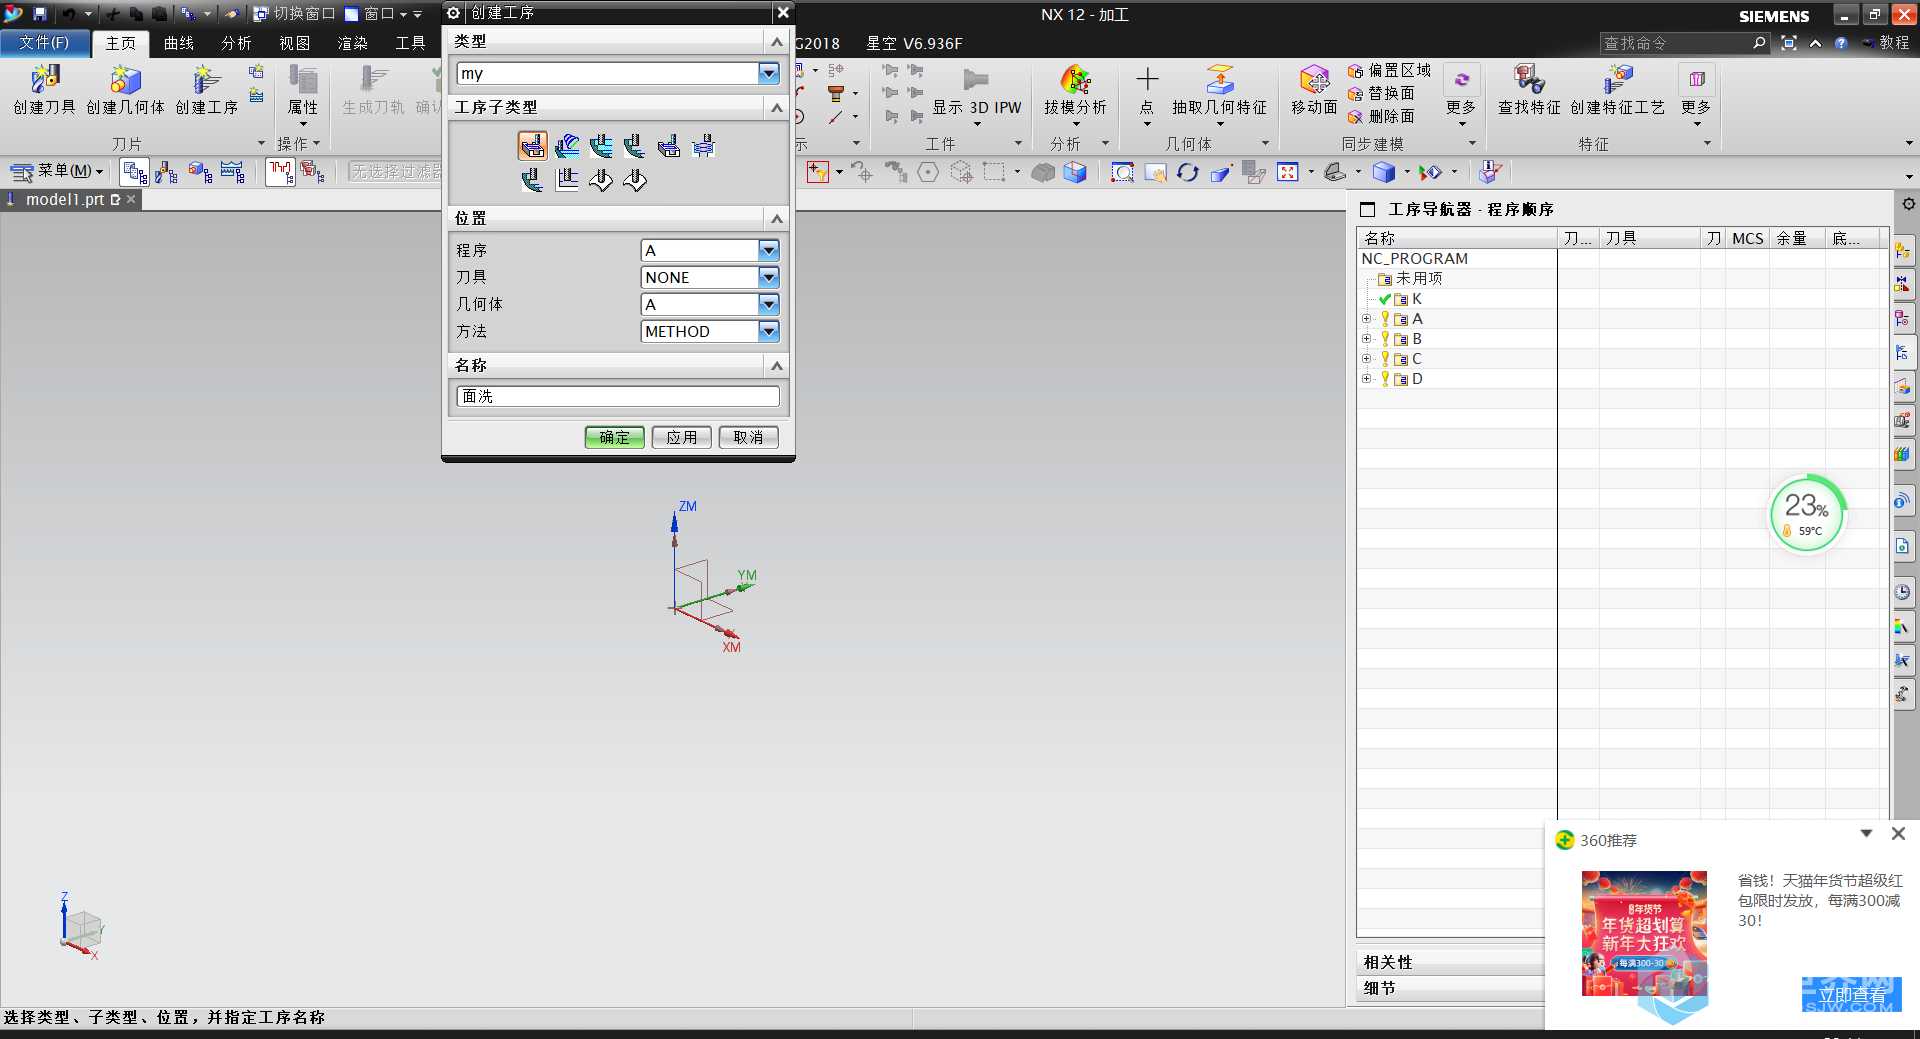Switch navigator to Machining Method view

click(233, 172)
